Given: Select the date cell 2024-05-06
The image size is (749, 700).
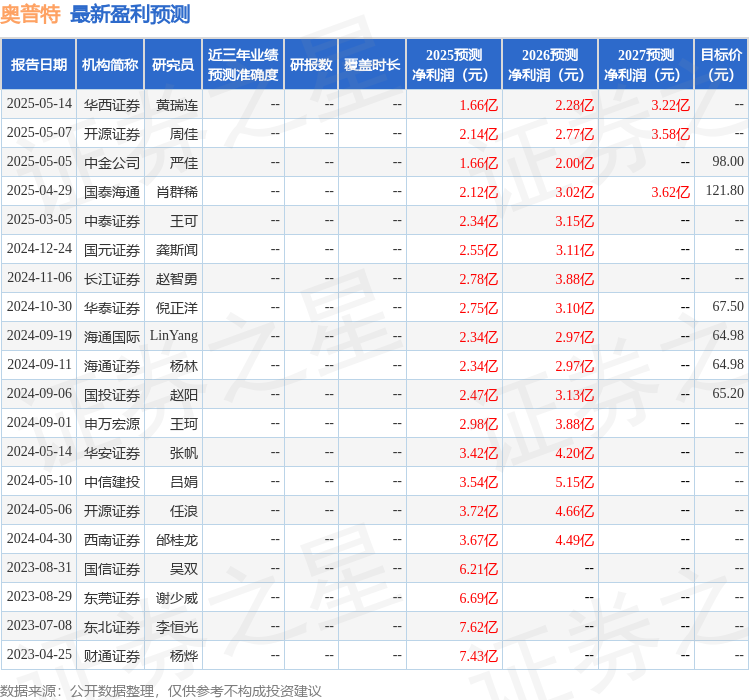Looking at the screenshot, I should [x=39, y=510].
